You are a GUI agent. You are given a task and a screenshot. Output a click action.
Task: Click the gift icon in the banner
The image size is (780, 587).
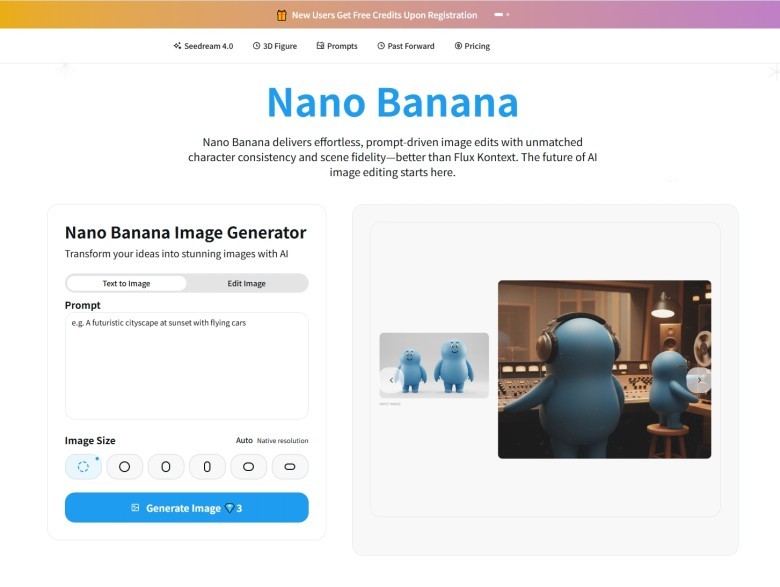pos(281,15)
